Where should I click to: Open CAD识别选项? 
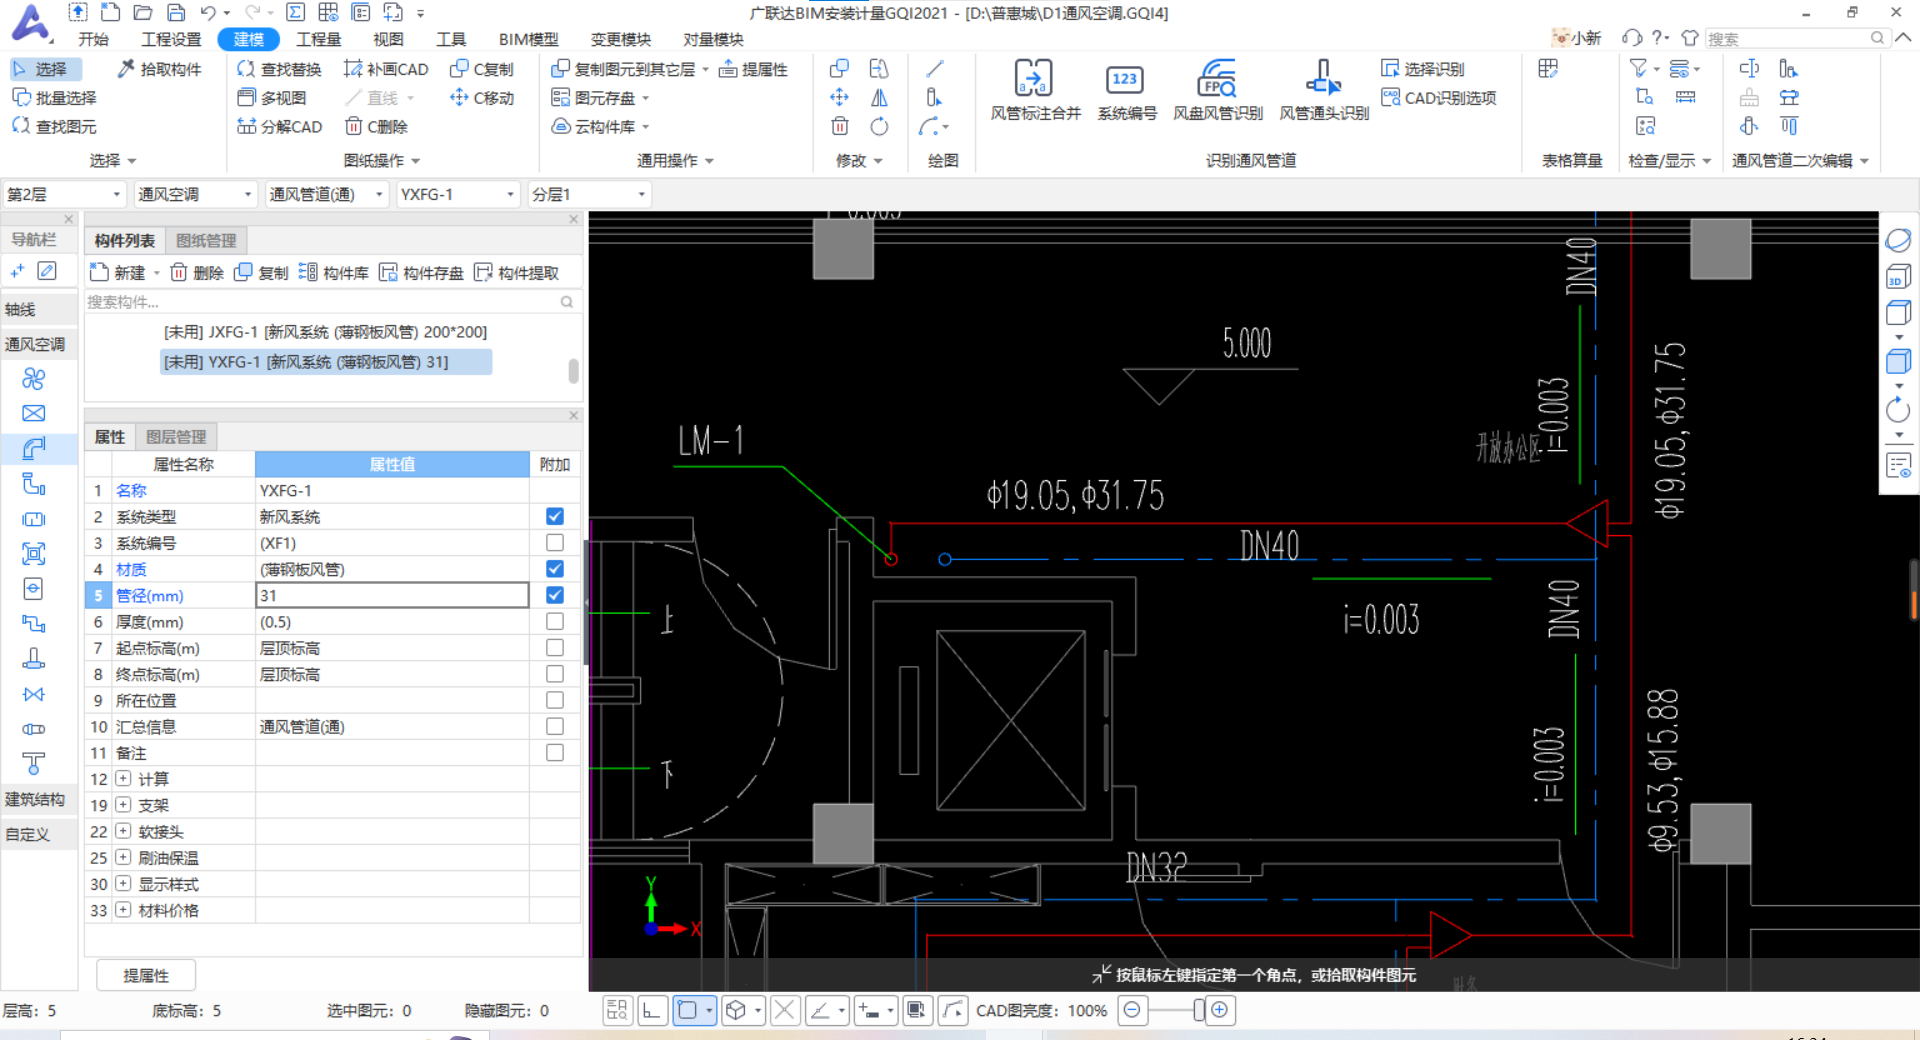[x=1439, y=98]
